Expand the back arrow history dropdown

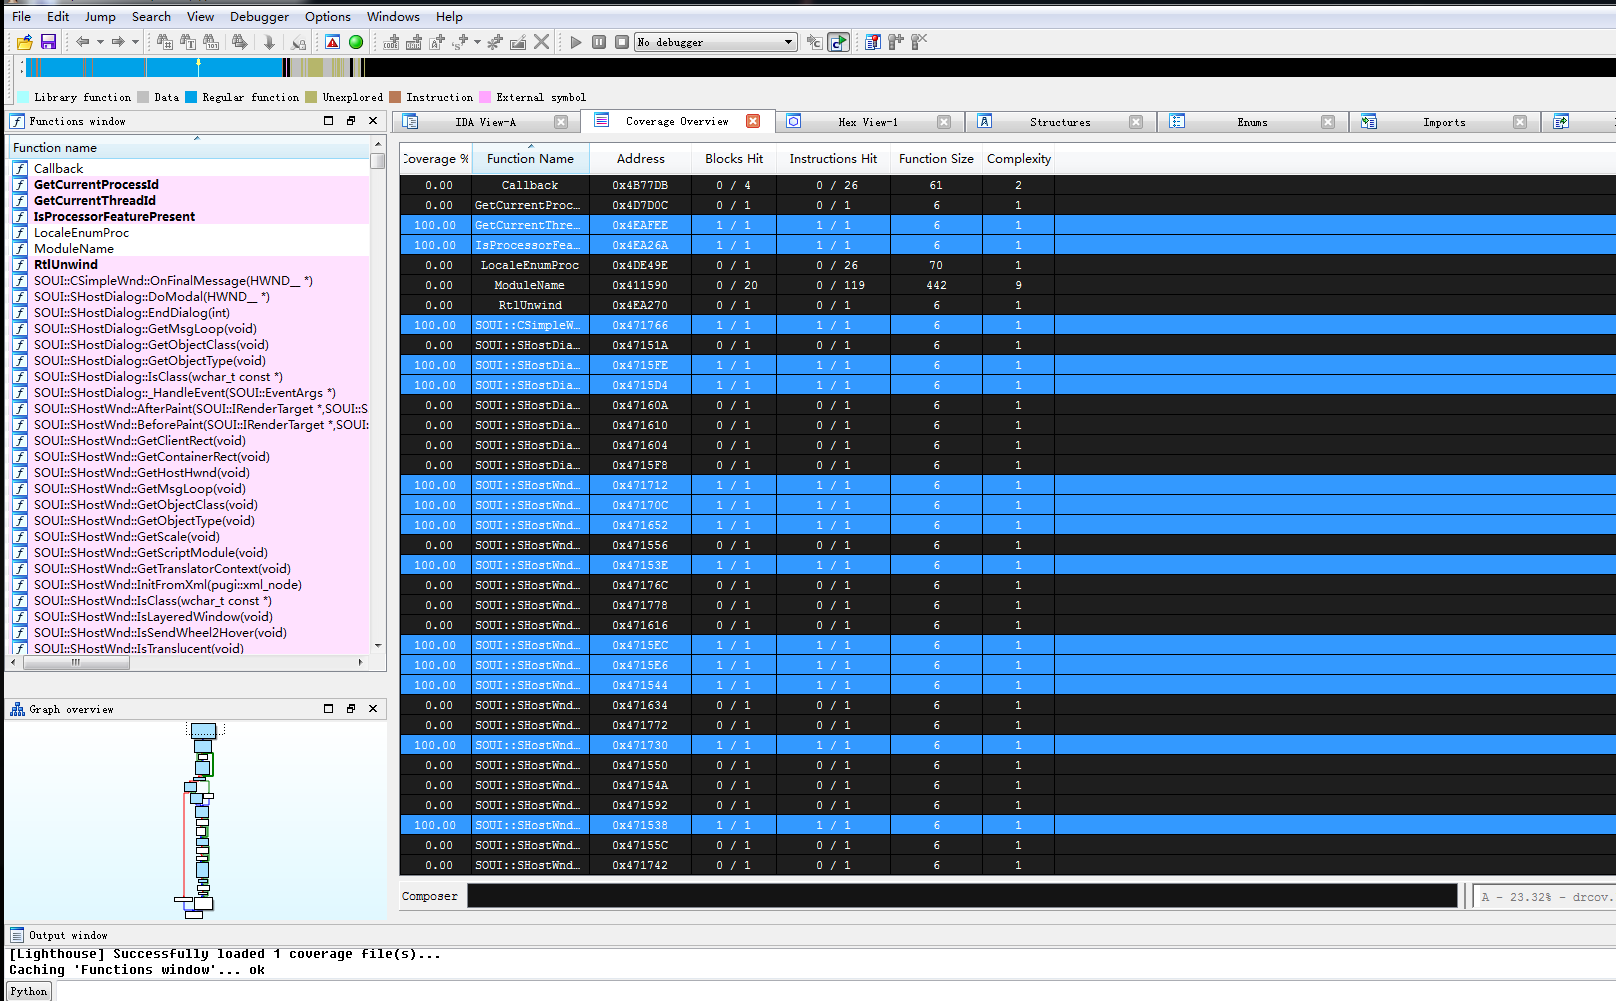pyautogui.click(x=100, y=42)
